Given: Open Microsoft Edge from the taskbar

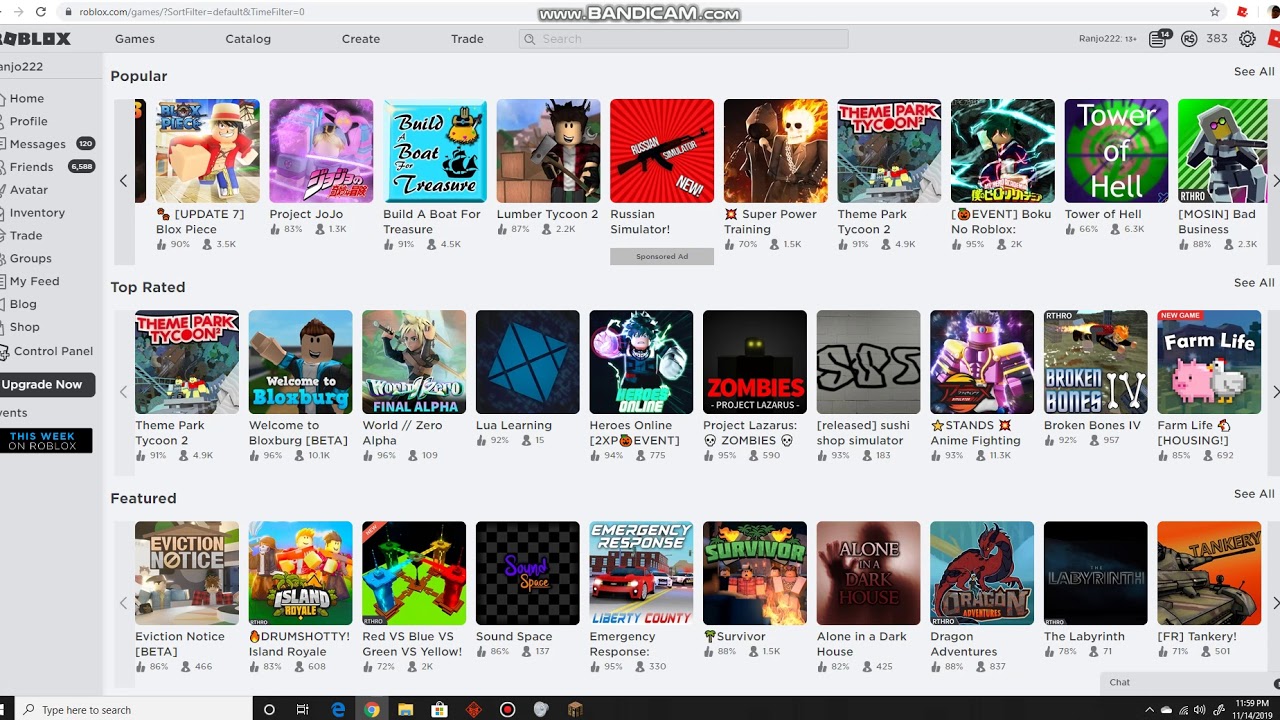Looking at the screenshot, I should tap(338, 709).
